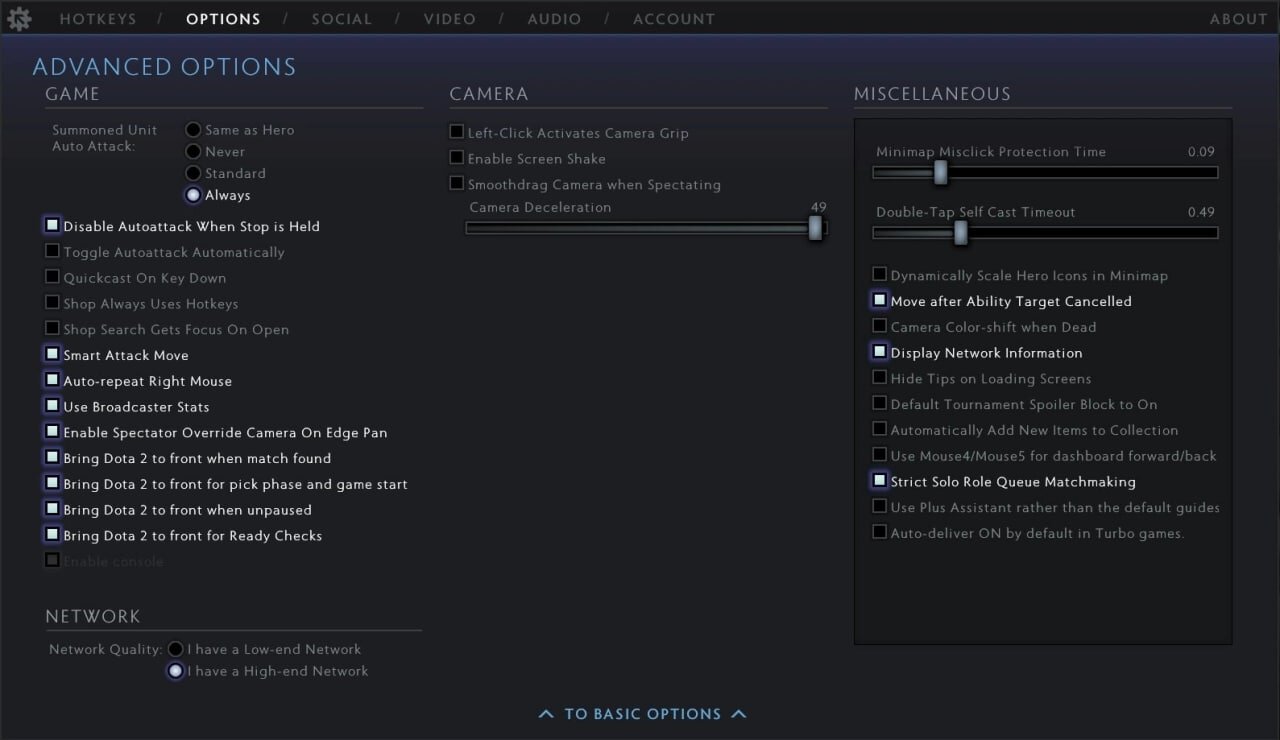Select 'Same as Hero' auto attack option
The height and width of the screenshot is (740, 1280).
(194, 130)
